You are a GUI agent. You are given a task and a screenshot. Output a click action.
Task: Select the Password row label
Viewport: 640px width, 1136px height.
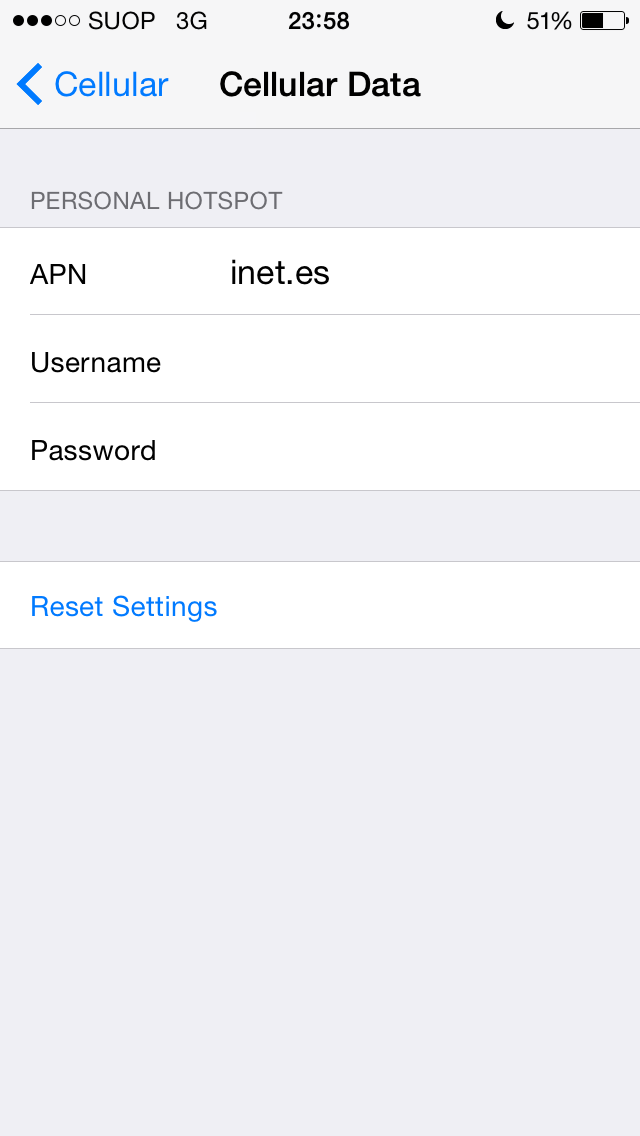93,451
